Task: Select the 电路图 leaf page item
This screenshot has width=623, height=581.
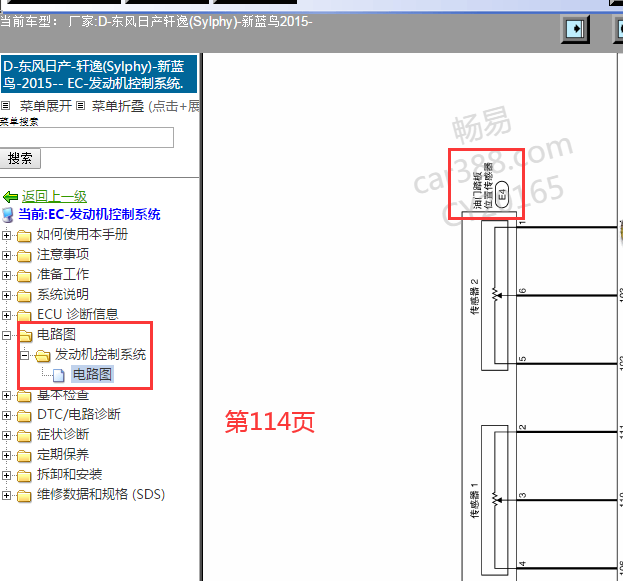Action: point(92,375)
